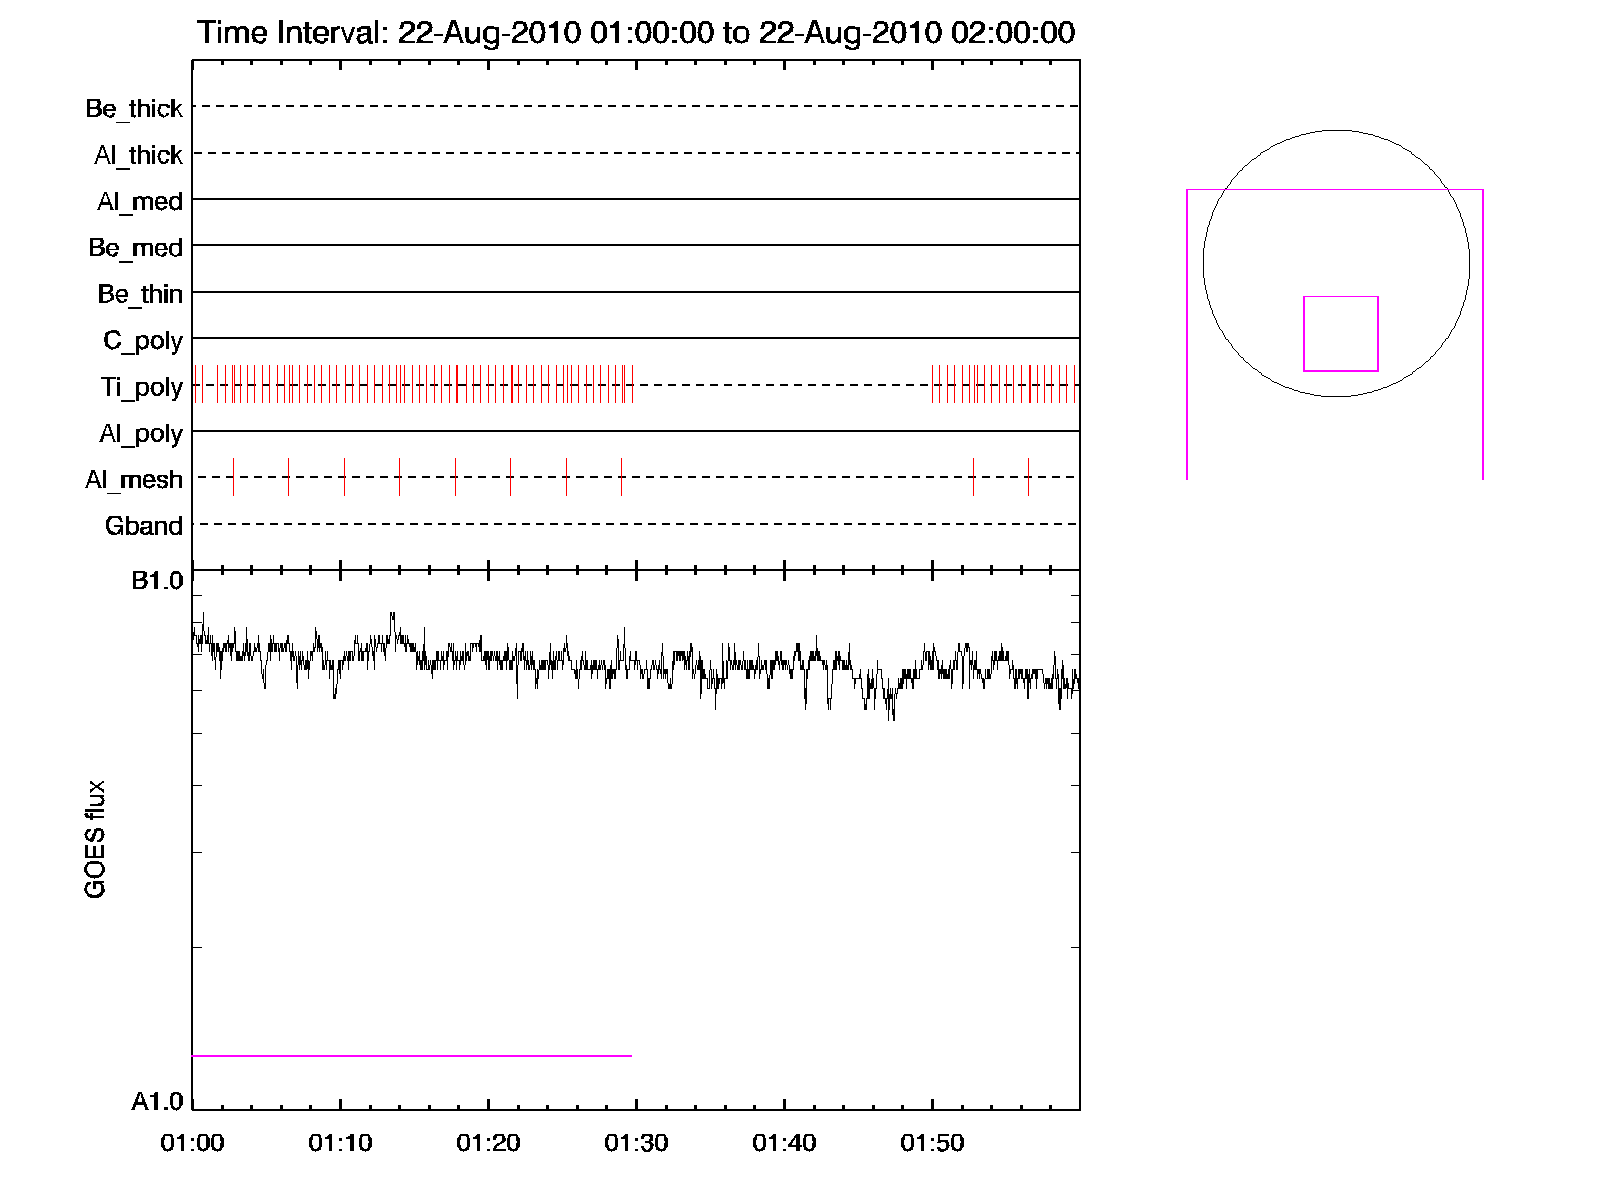The height and width of the screenshot is (1200, 1600).
Task: Click the Al_thick filter label
Action: [x=138, y=155]
